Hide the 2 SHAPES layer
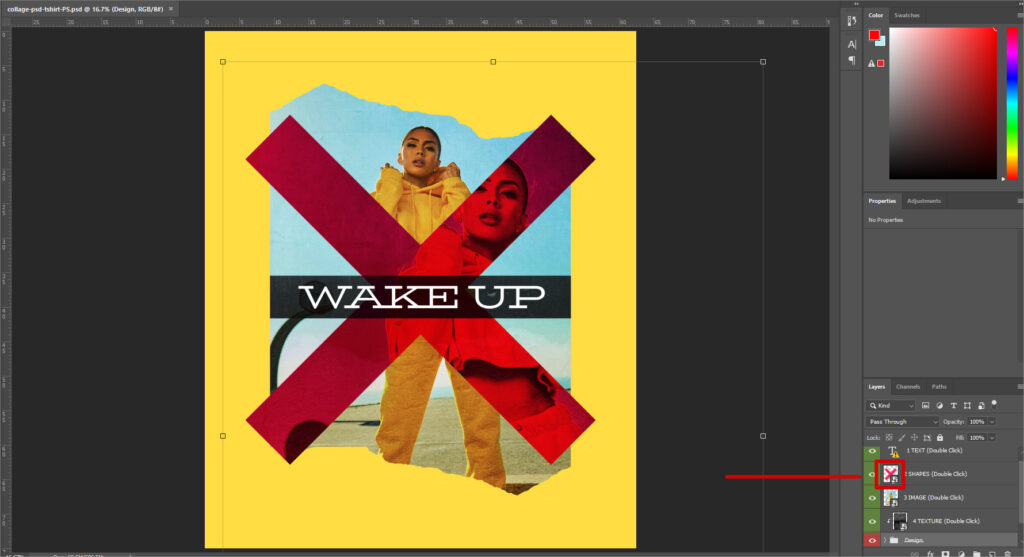Screen dimensions: 1024x557 871,475
